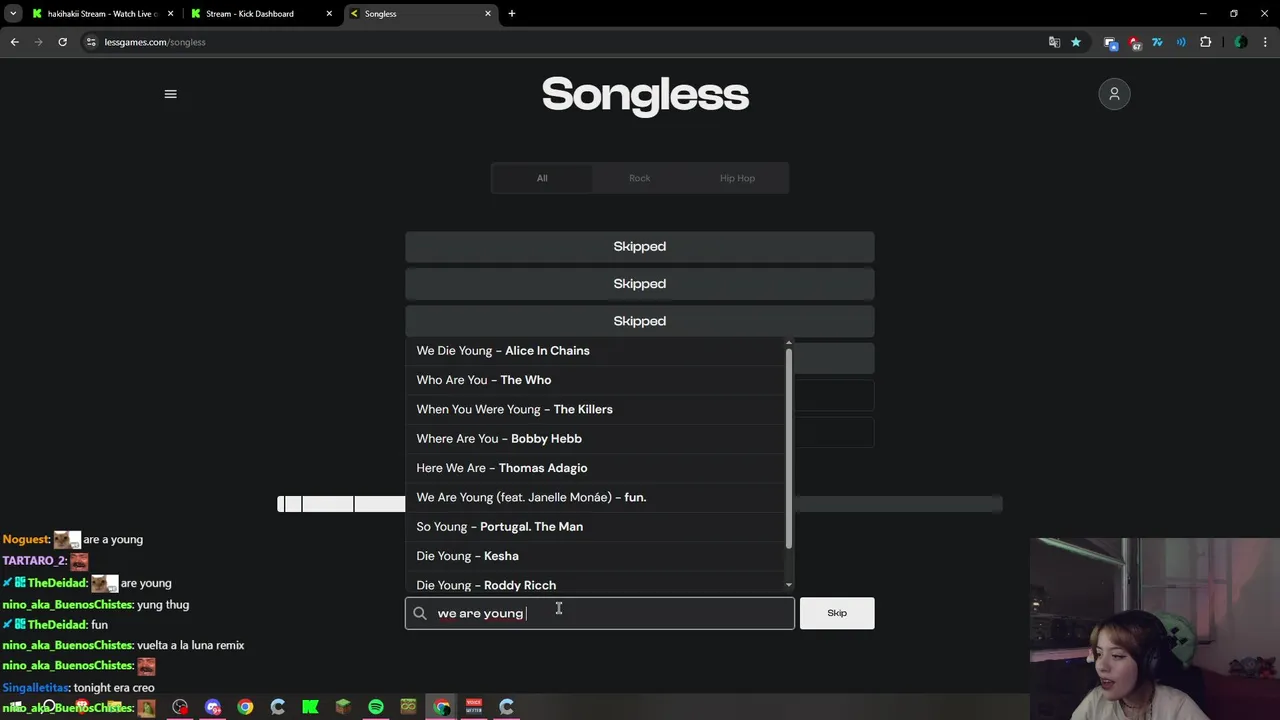Viewport: 1280px width, 720px height.
Task: Choose Who Are You - The Who
Action: click(597, 380)
